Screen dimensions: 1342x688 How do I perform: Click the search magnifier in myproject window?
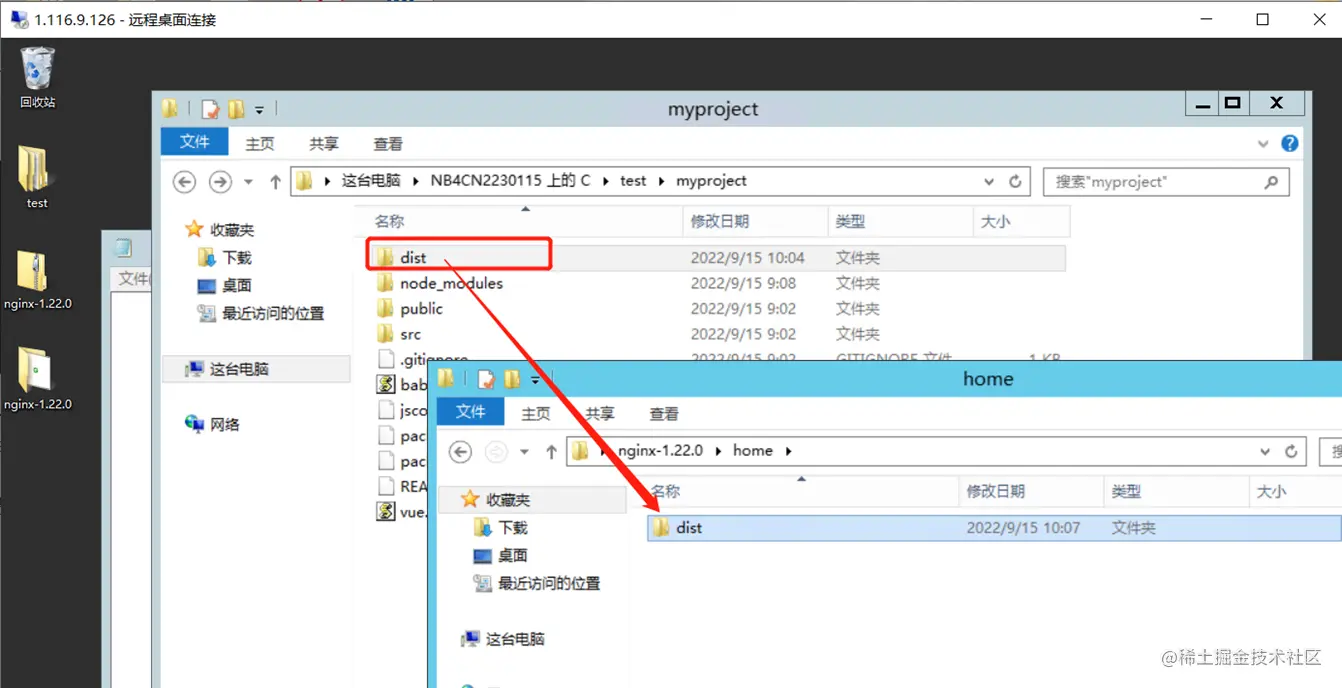[x=1271, y=182]
